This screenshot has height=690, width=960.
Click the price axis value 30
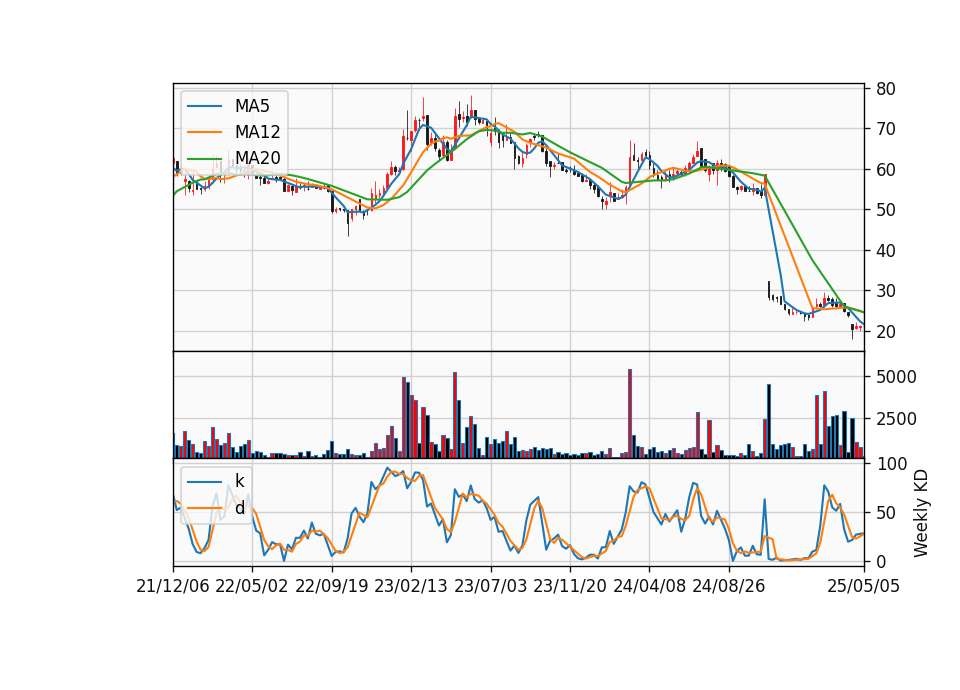885,291
